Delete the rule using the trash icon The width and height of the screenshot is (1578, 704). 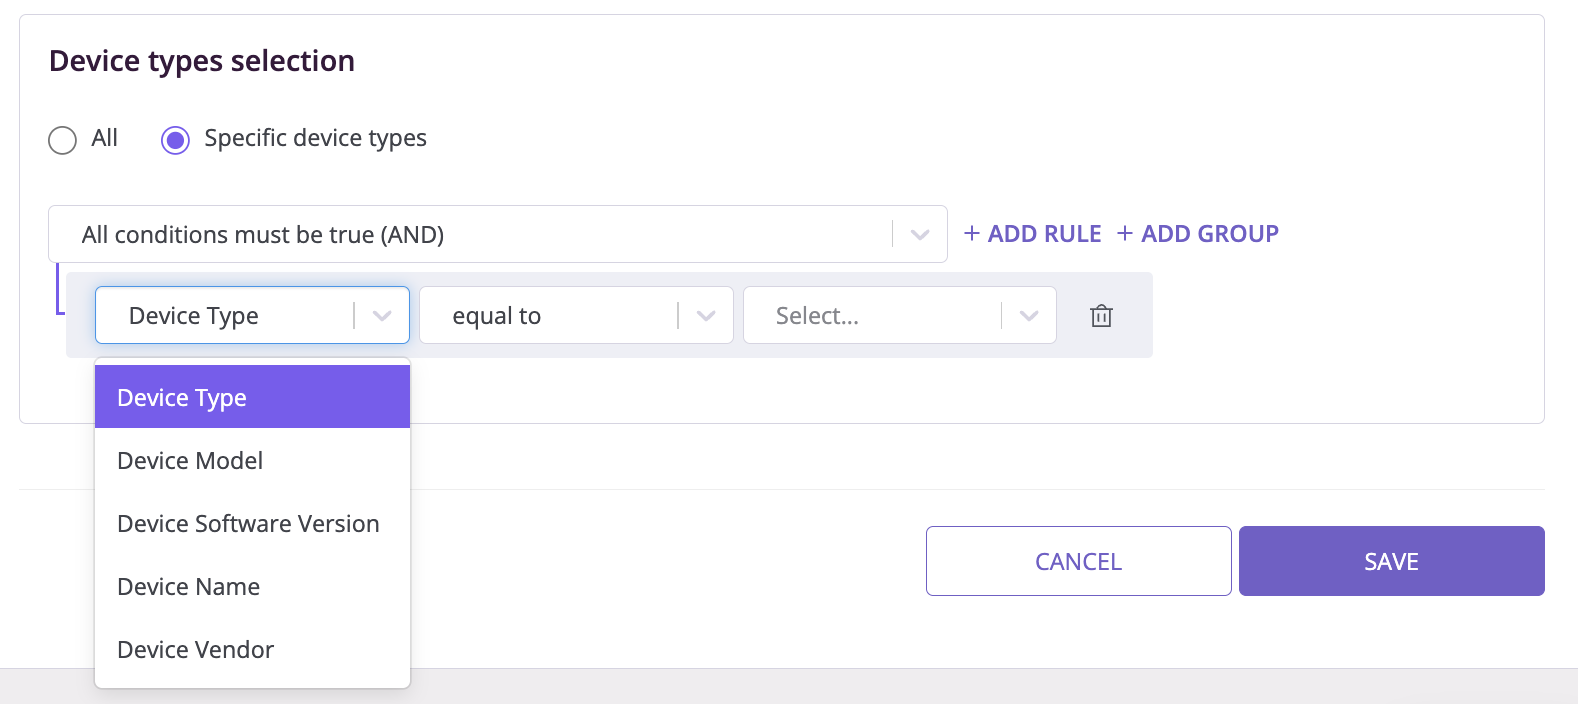tap(1101, 316)
